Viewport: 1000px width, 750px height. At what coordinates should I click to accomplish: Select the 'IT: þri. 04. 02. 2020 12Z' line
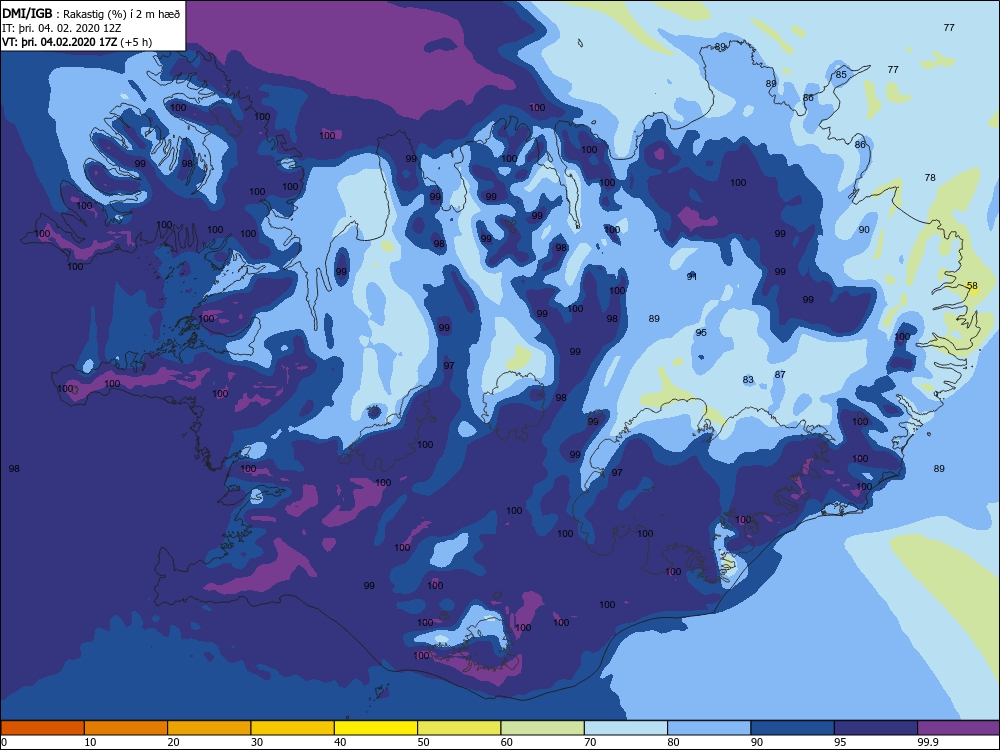[62, 28]
